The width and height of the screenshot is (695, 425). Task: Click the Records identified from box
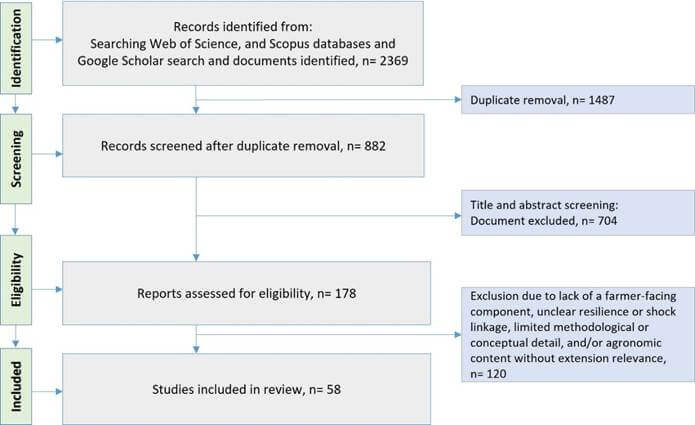click(243, 43)
